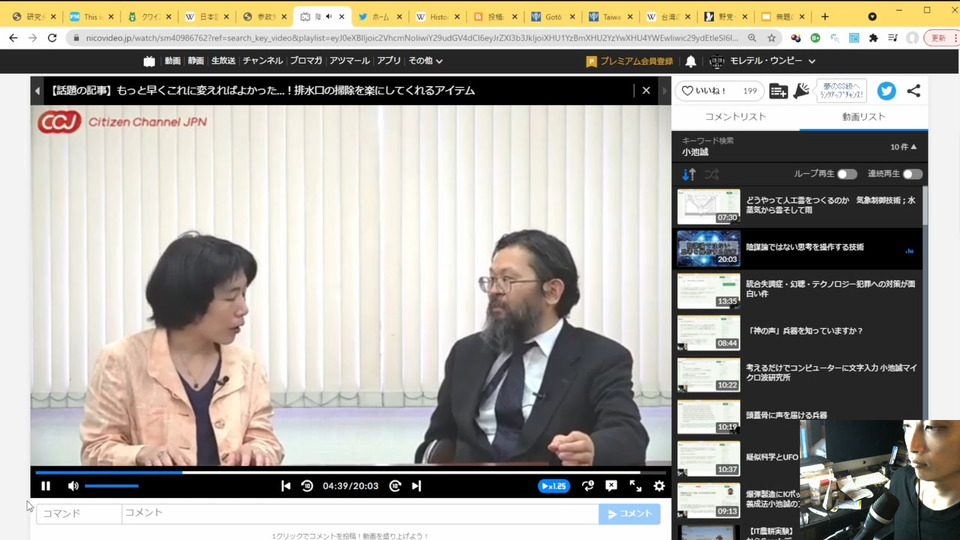The height and width of the screenshot is (540, 960).
Task: Reverse the playlist sort order icon
Action: tap(689, 174)
